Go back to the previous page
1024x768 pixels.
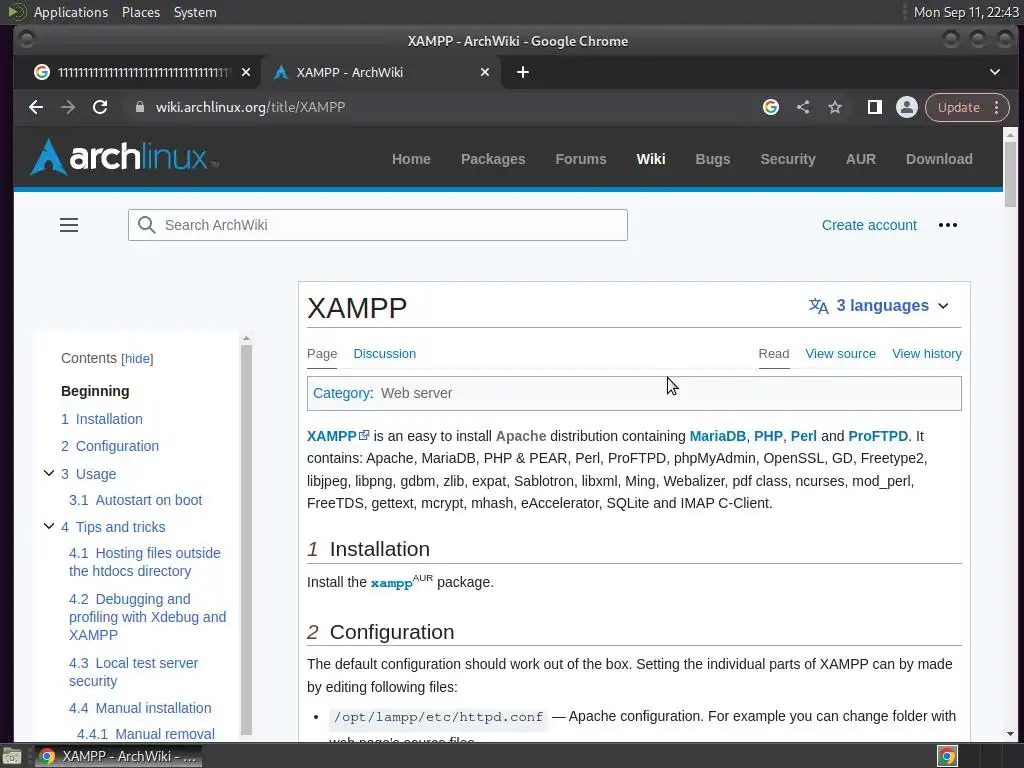click(x=36, y=107)
